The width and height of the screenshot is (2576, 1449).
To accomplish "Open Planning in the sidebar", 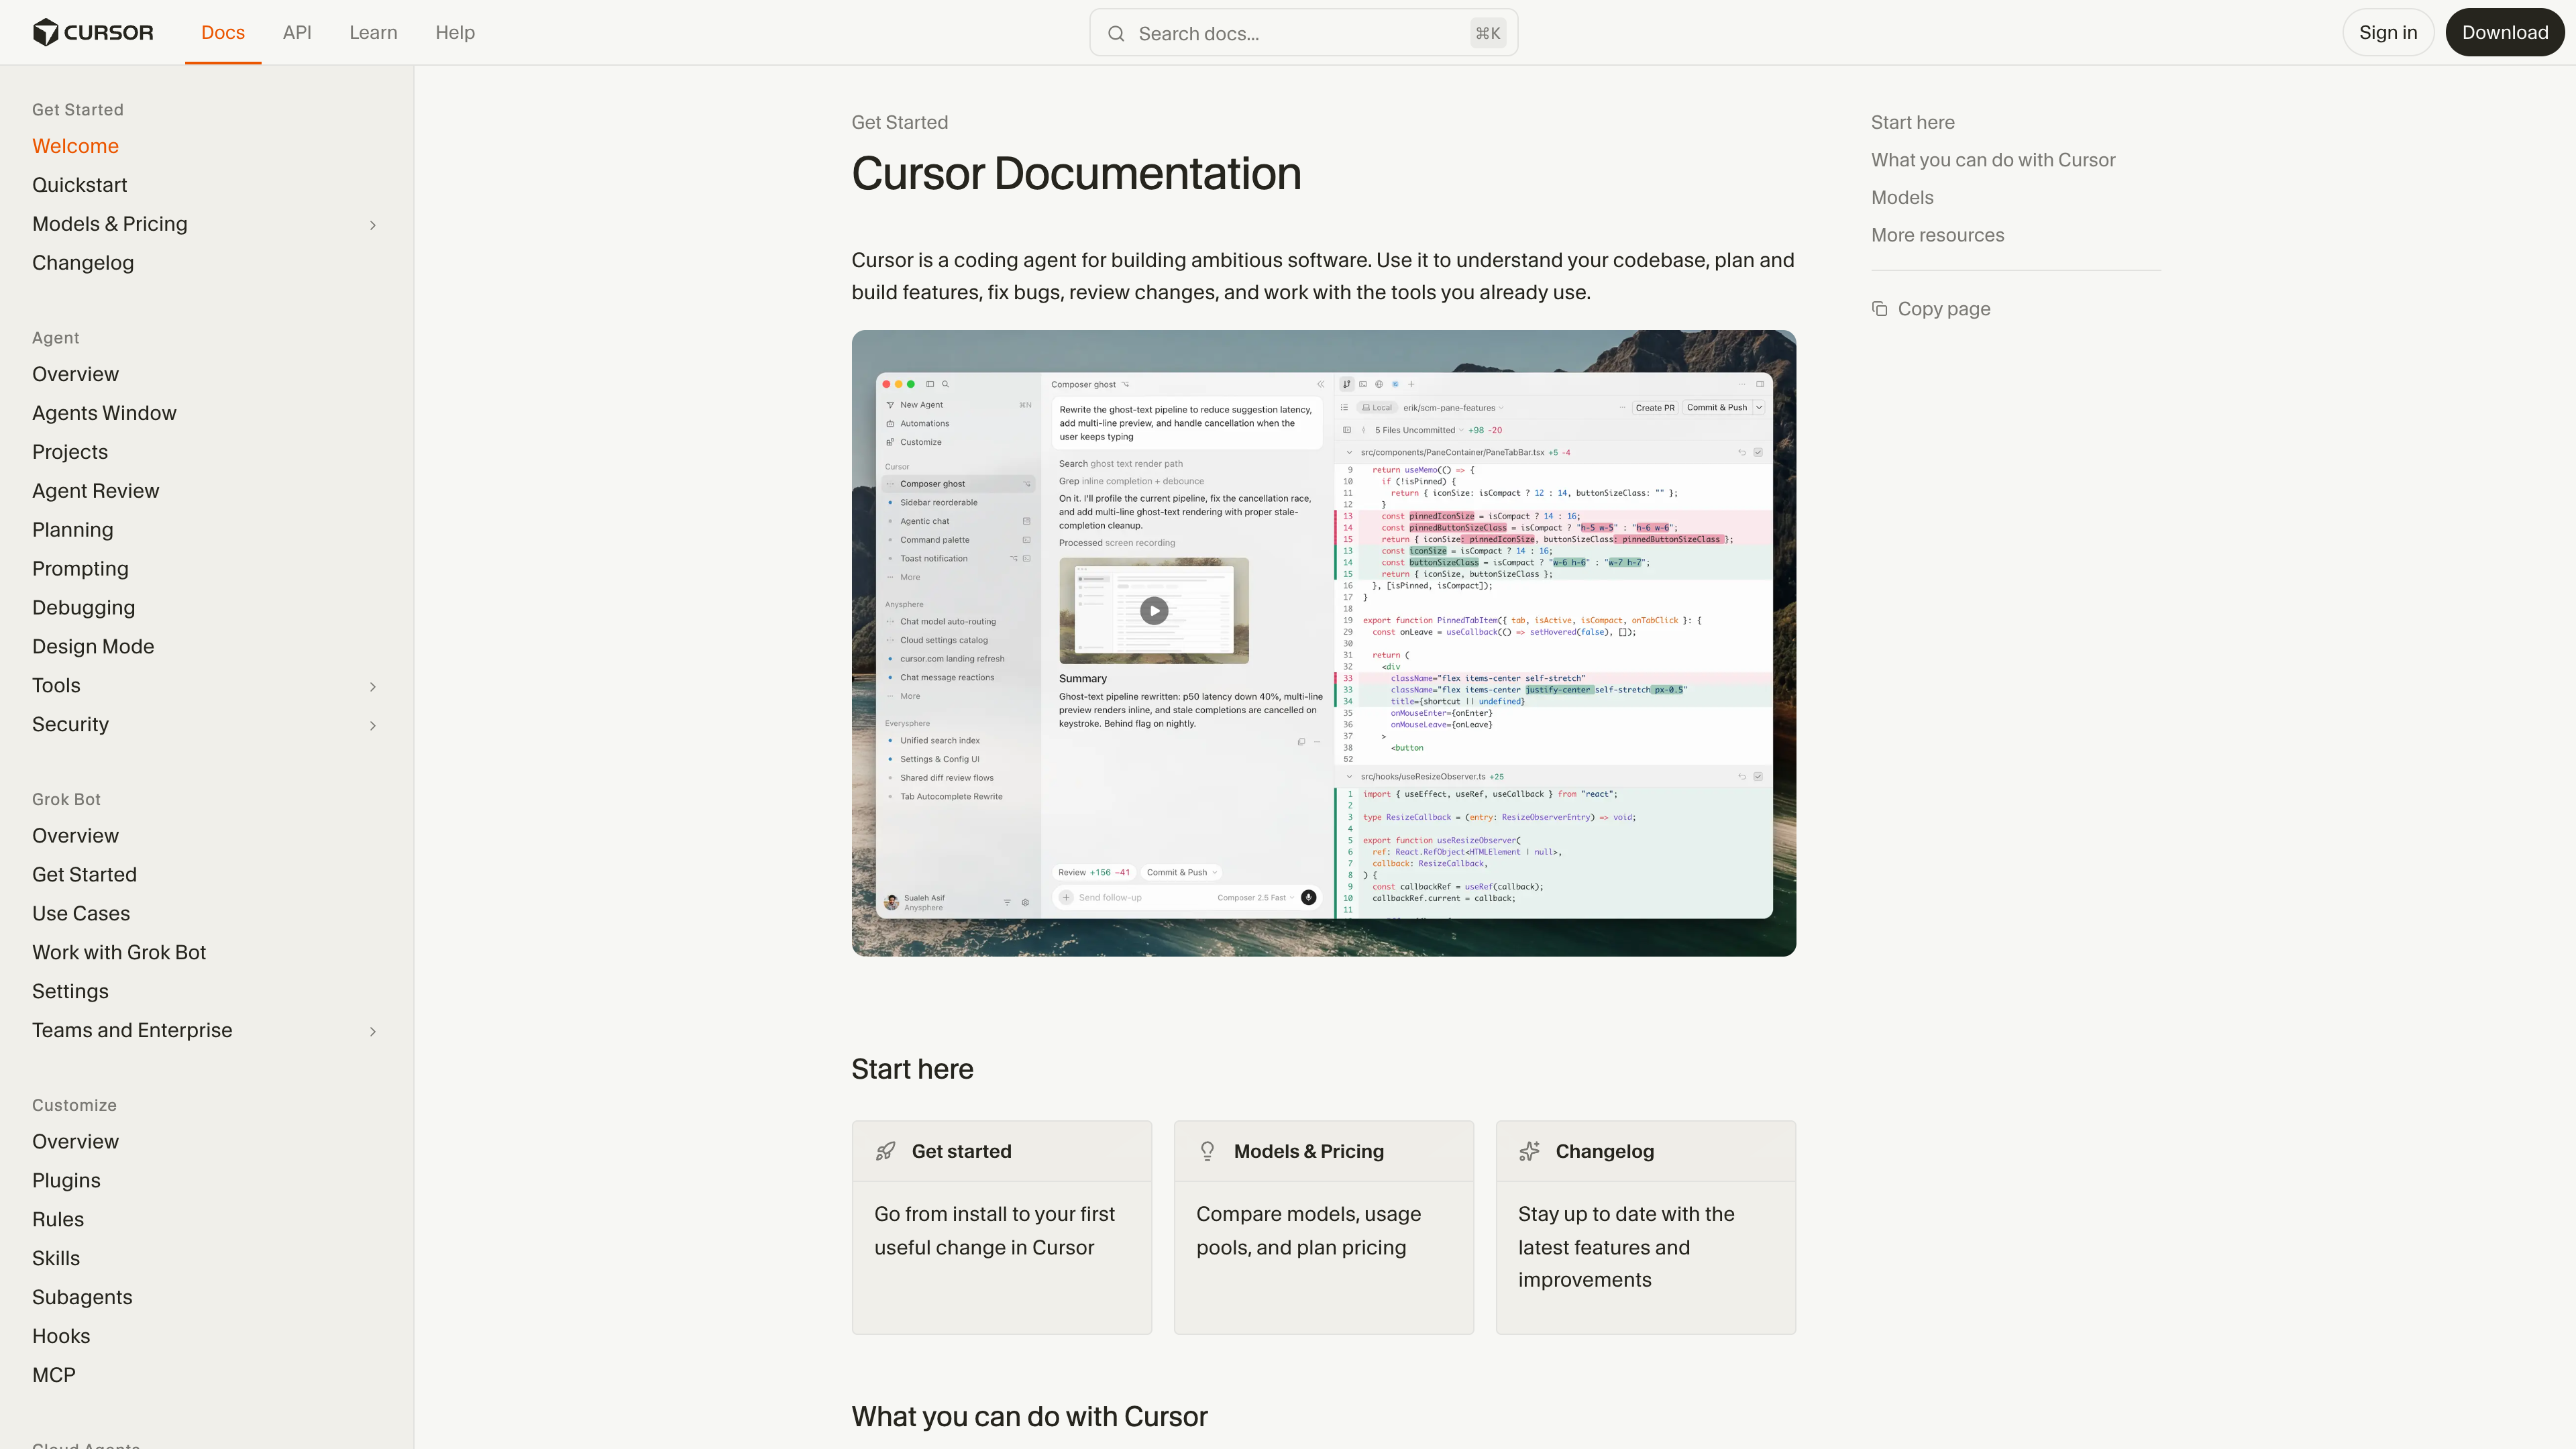I will (72, 530).
